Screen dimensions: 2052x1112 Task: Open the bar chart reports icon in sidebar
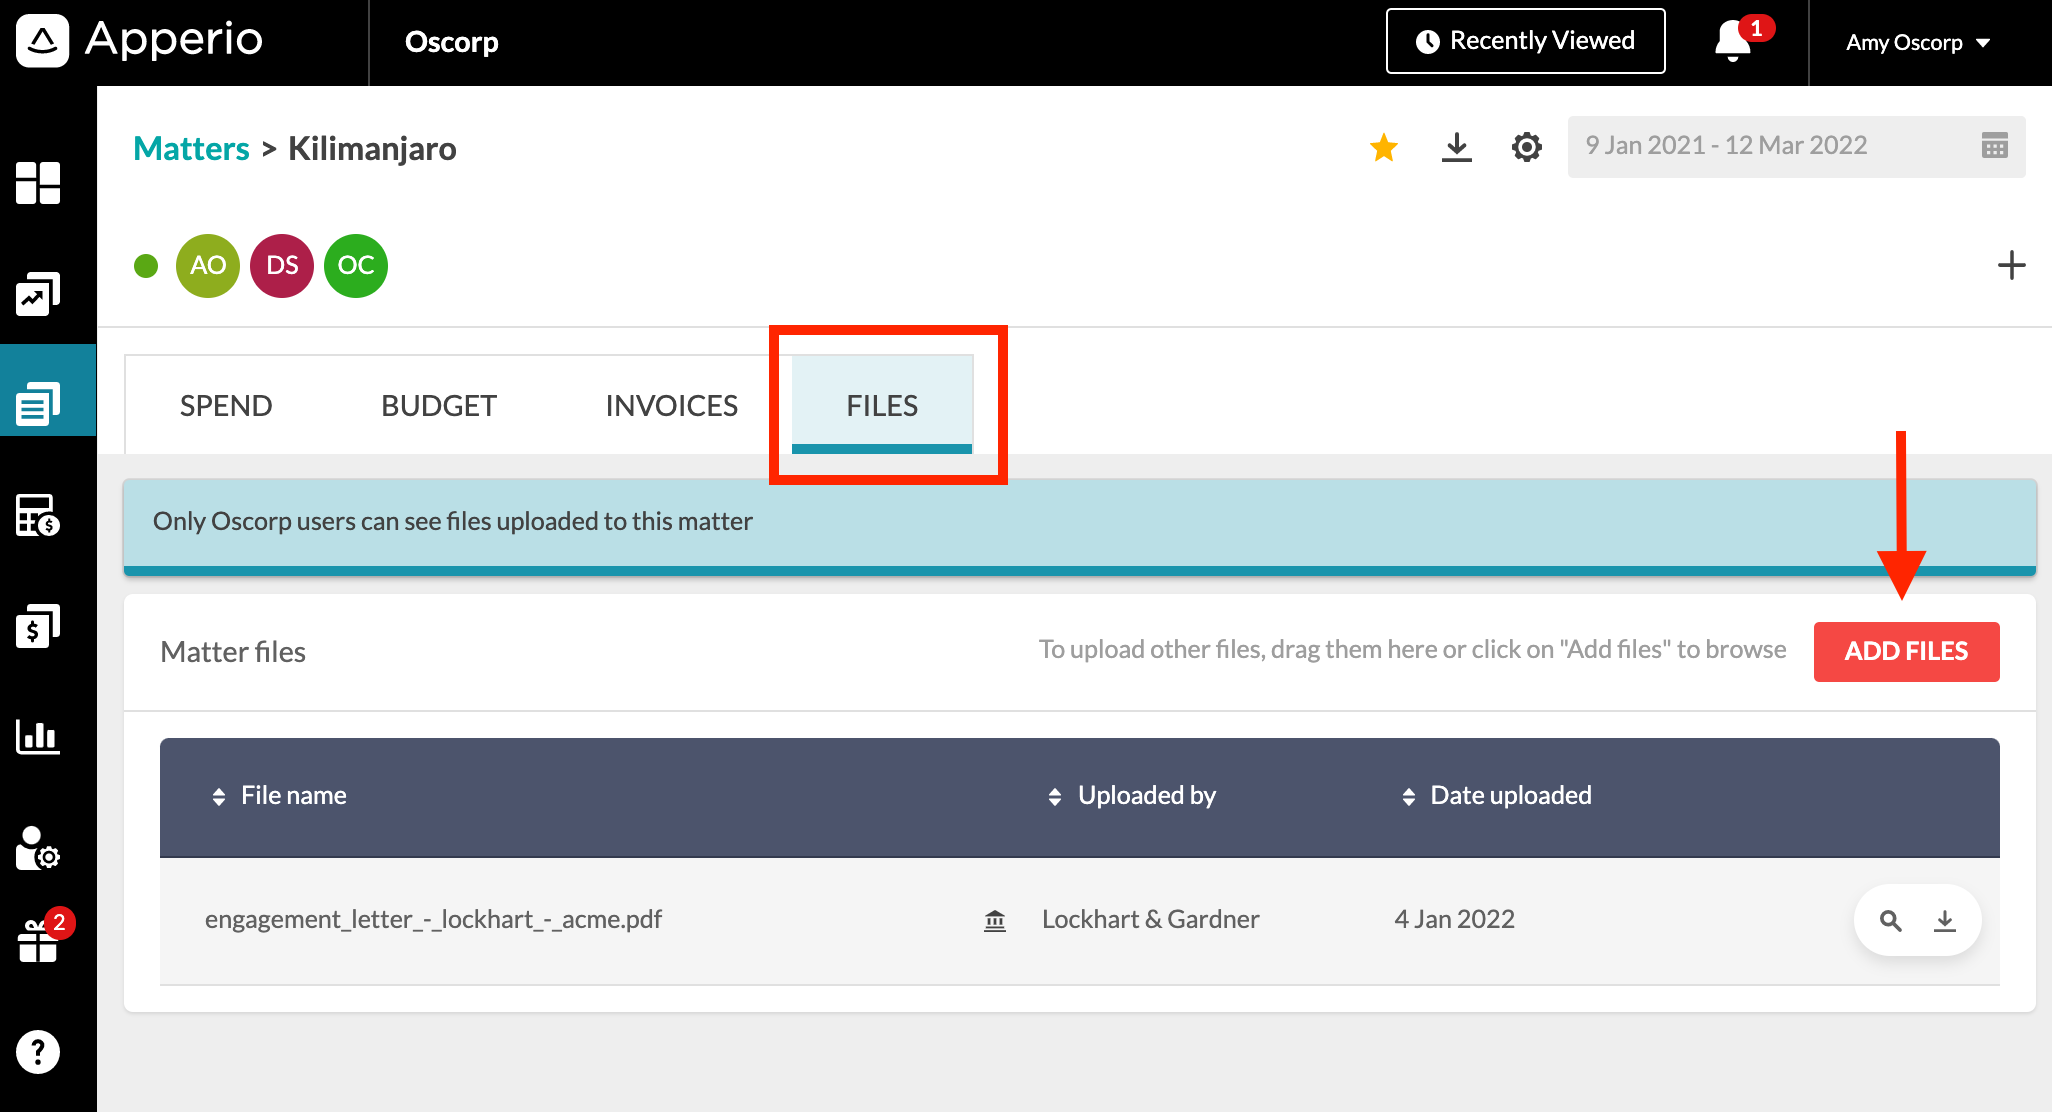(x=38, y=737)
